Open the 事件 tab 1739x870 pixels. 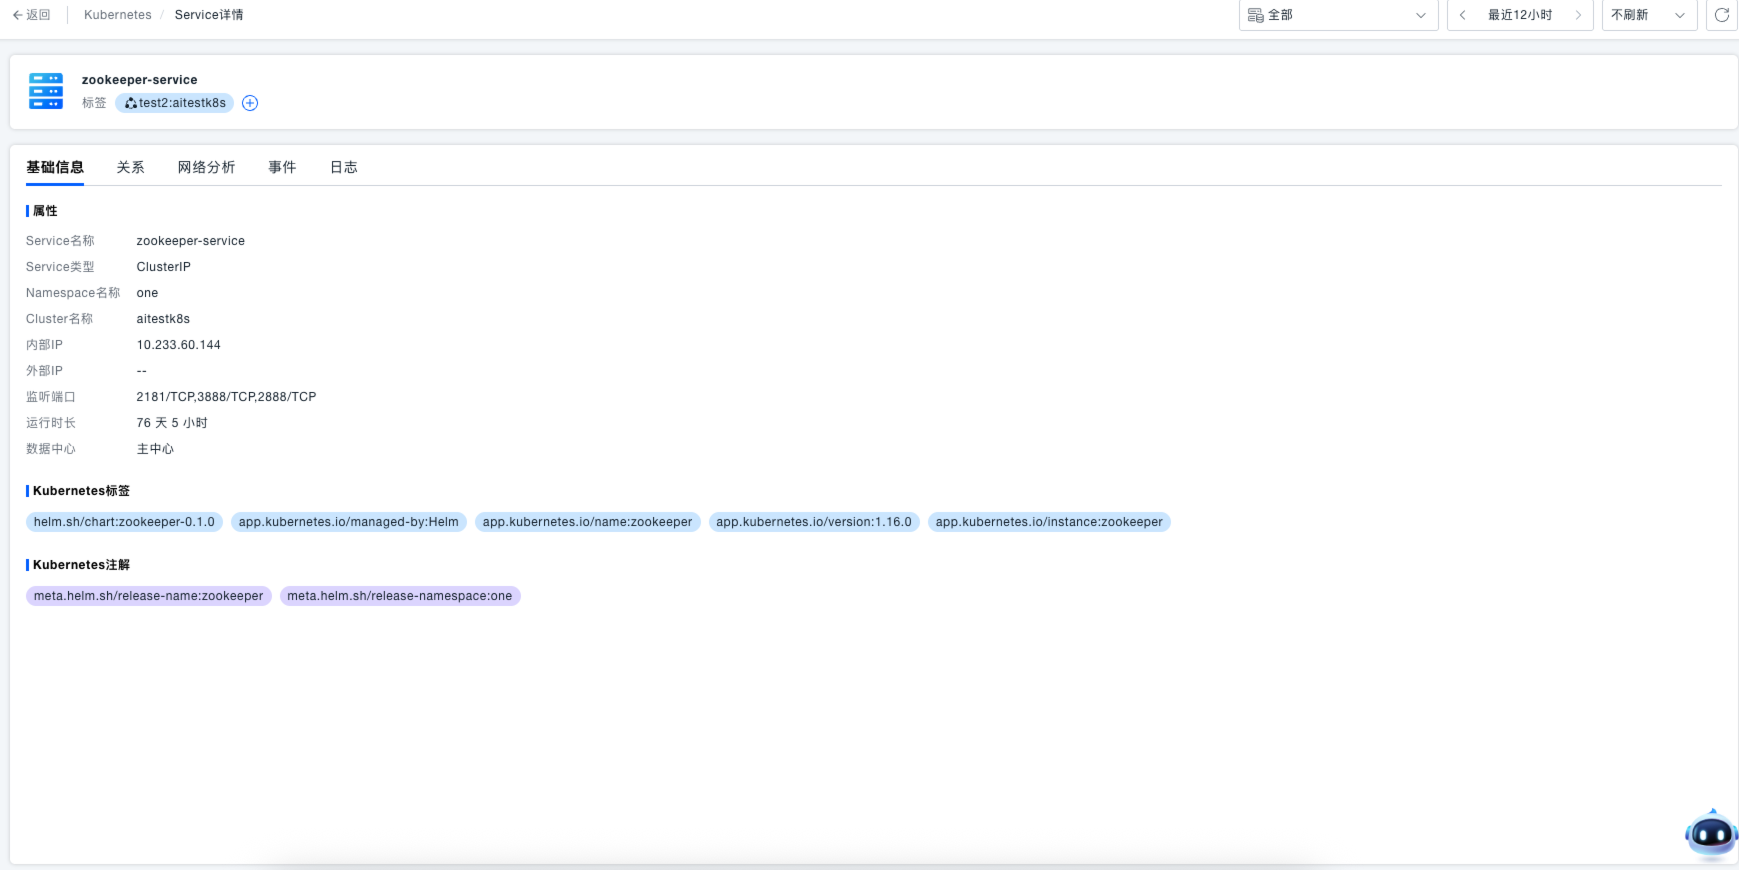click(x=282, y=167)
